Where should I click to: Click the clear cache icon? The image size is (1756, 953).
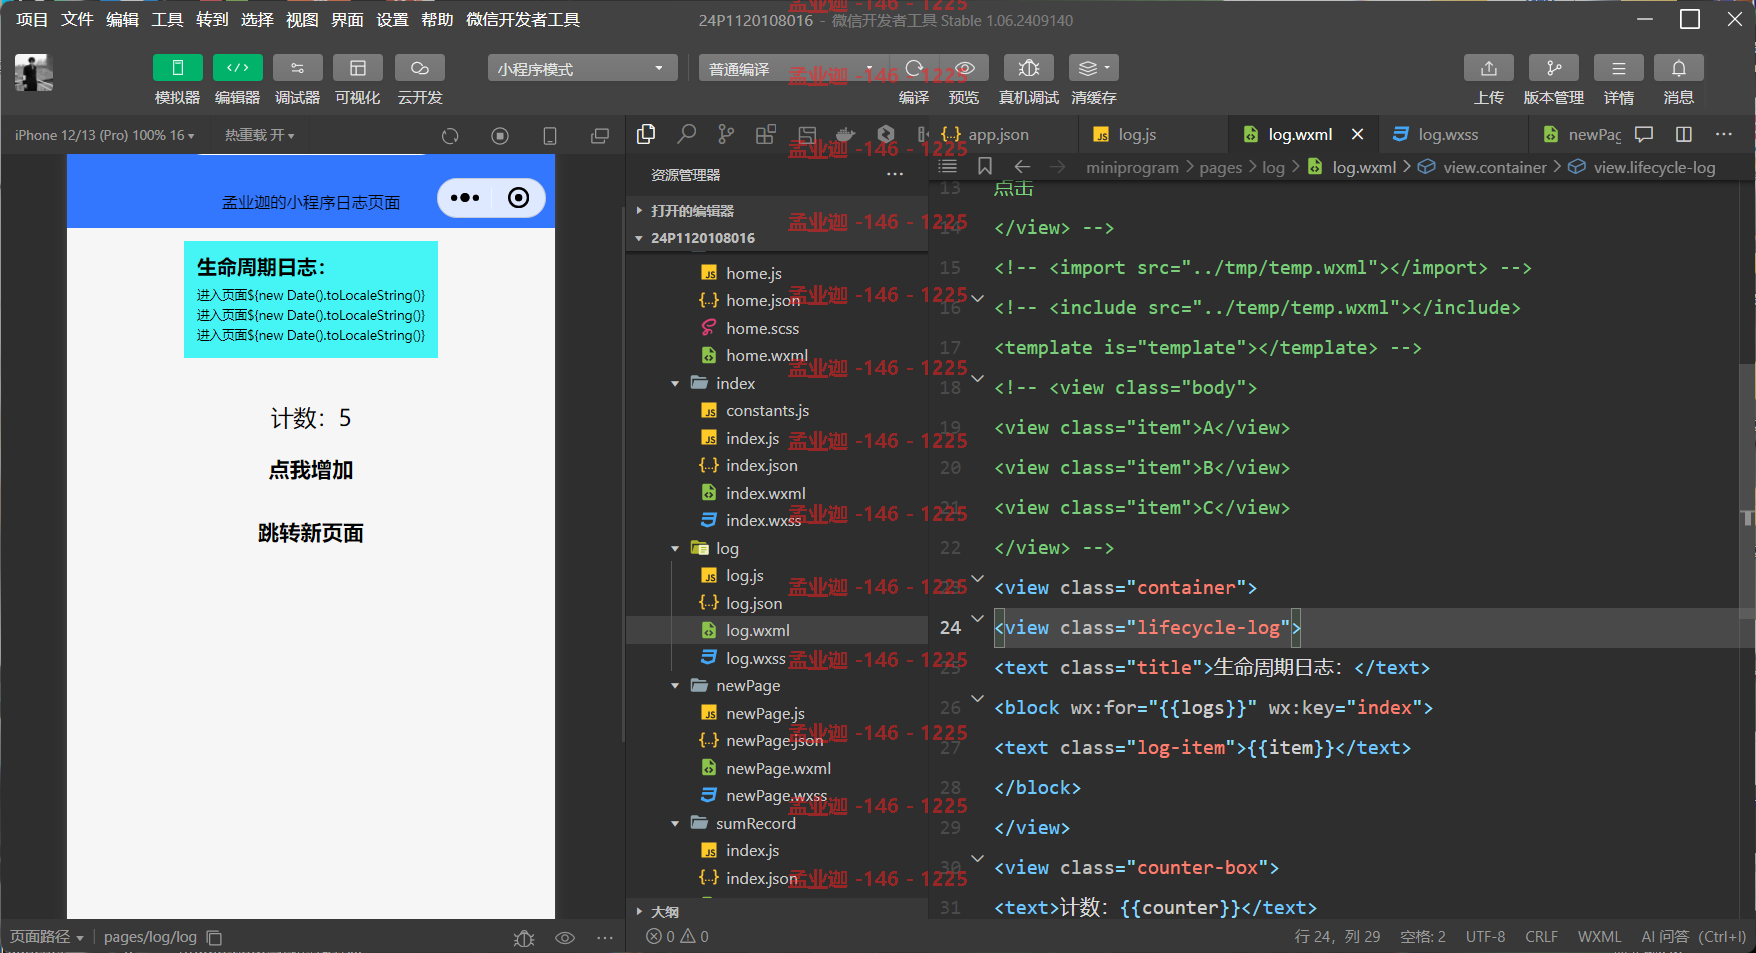coord(1093,68)
